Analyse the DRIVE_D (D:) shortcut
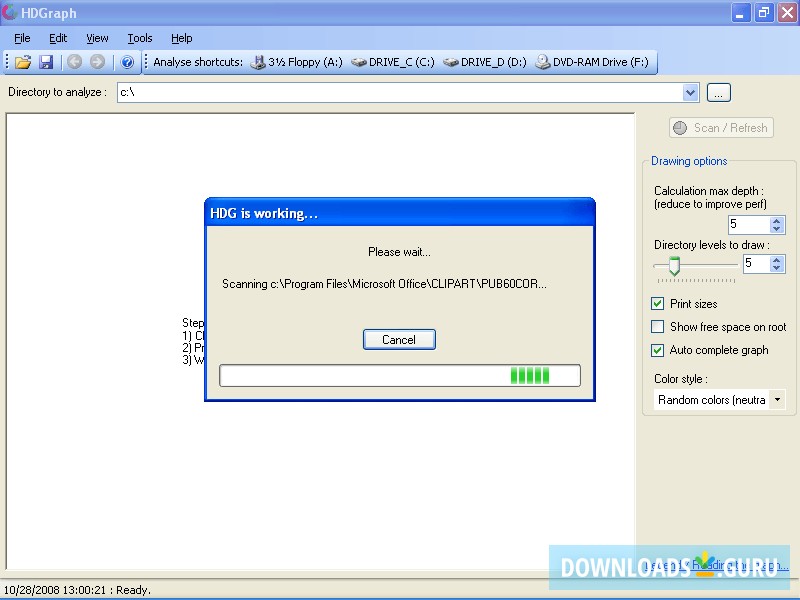Image resolution: width=800 pixels, height=600 pixels. [x=485, y=62]
